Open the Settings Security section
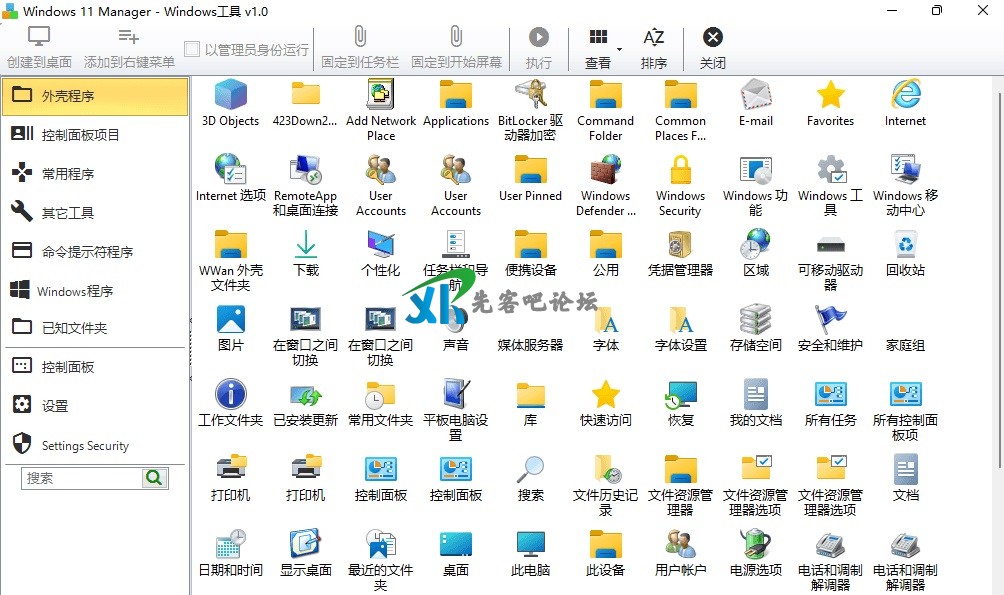The image size is (1004, 595). click(x=85, y=446)
